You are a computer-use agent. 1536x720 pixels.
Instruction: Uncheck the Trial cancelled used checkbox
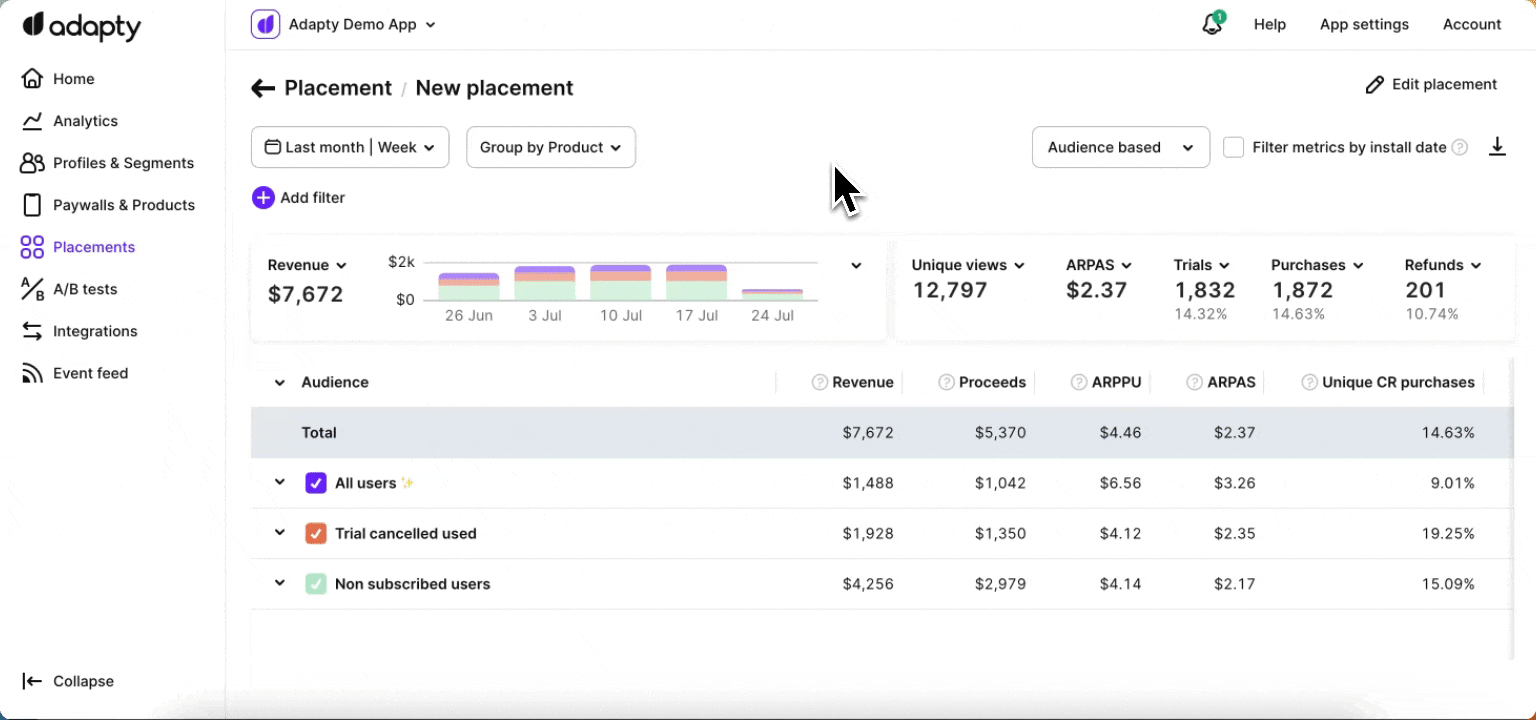316,534
